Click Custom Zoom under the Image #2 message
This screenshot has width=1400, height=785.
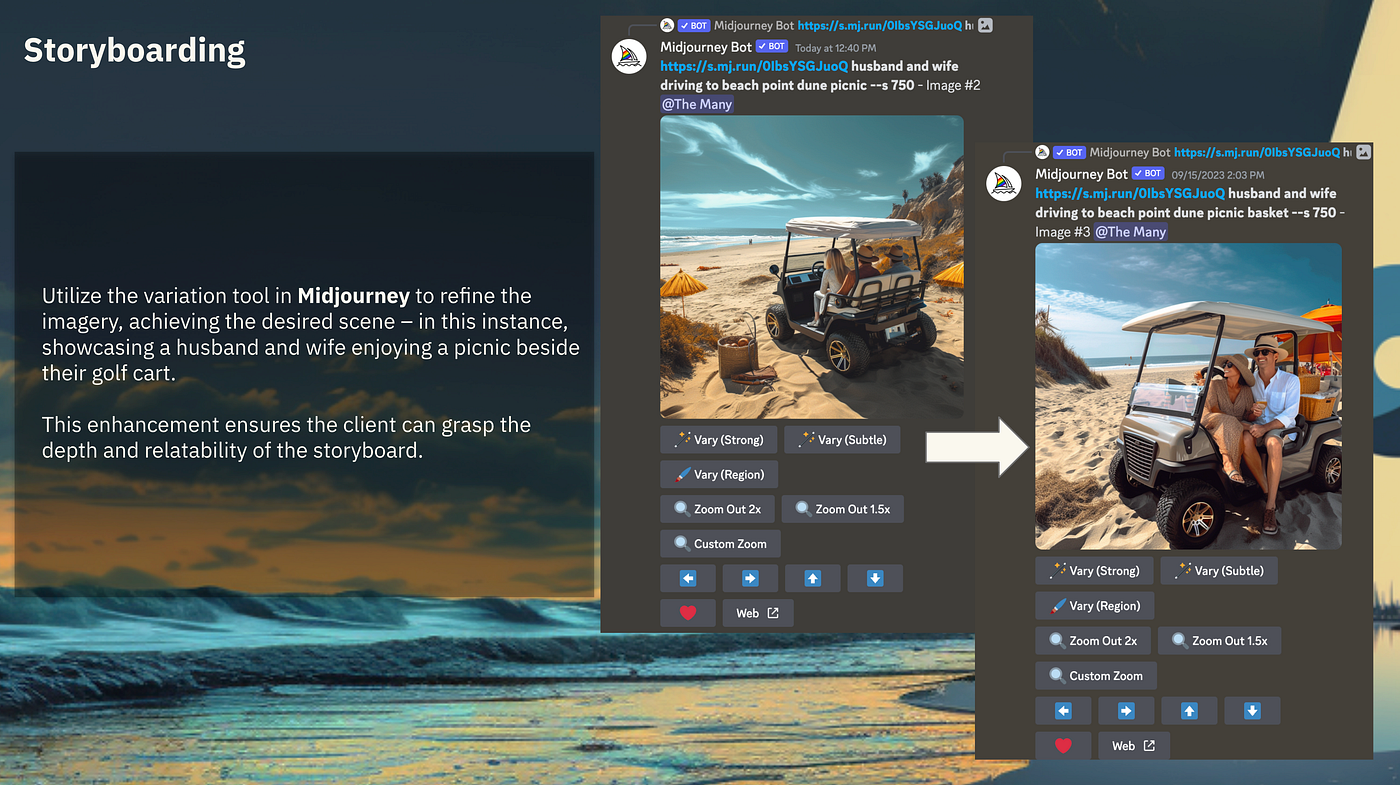pos(720,544)
